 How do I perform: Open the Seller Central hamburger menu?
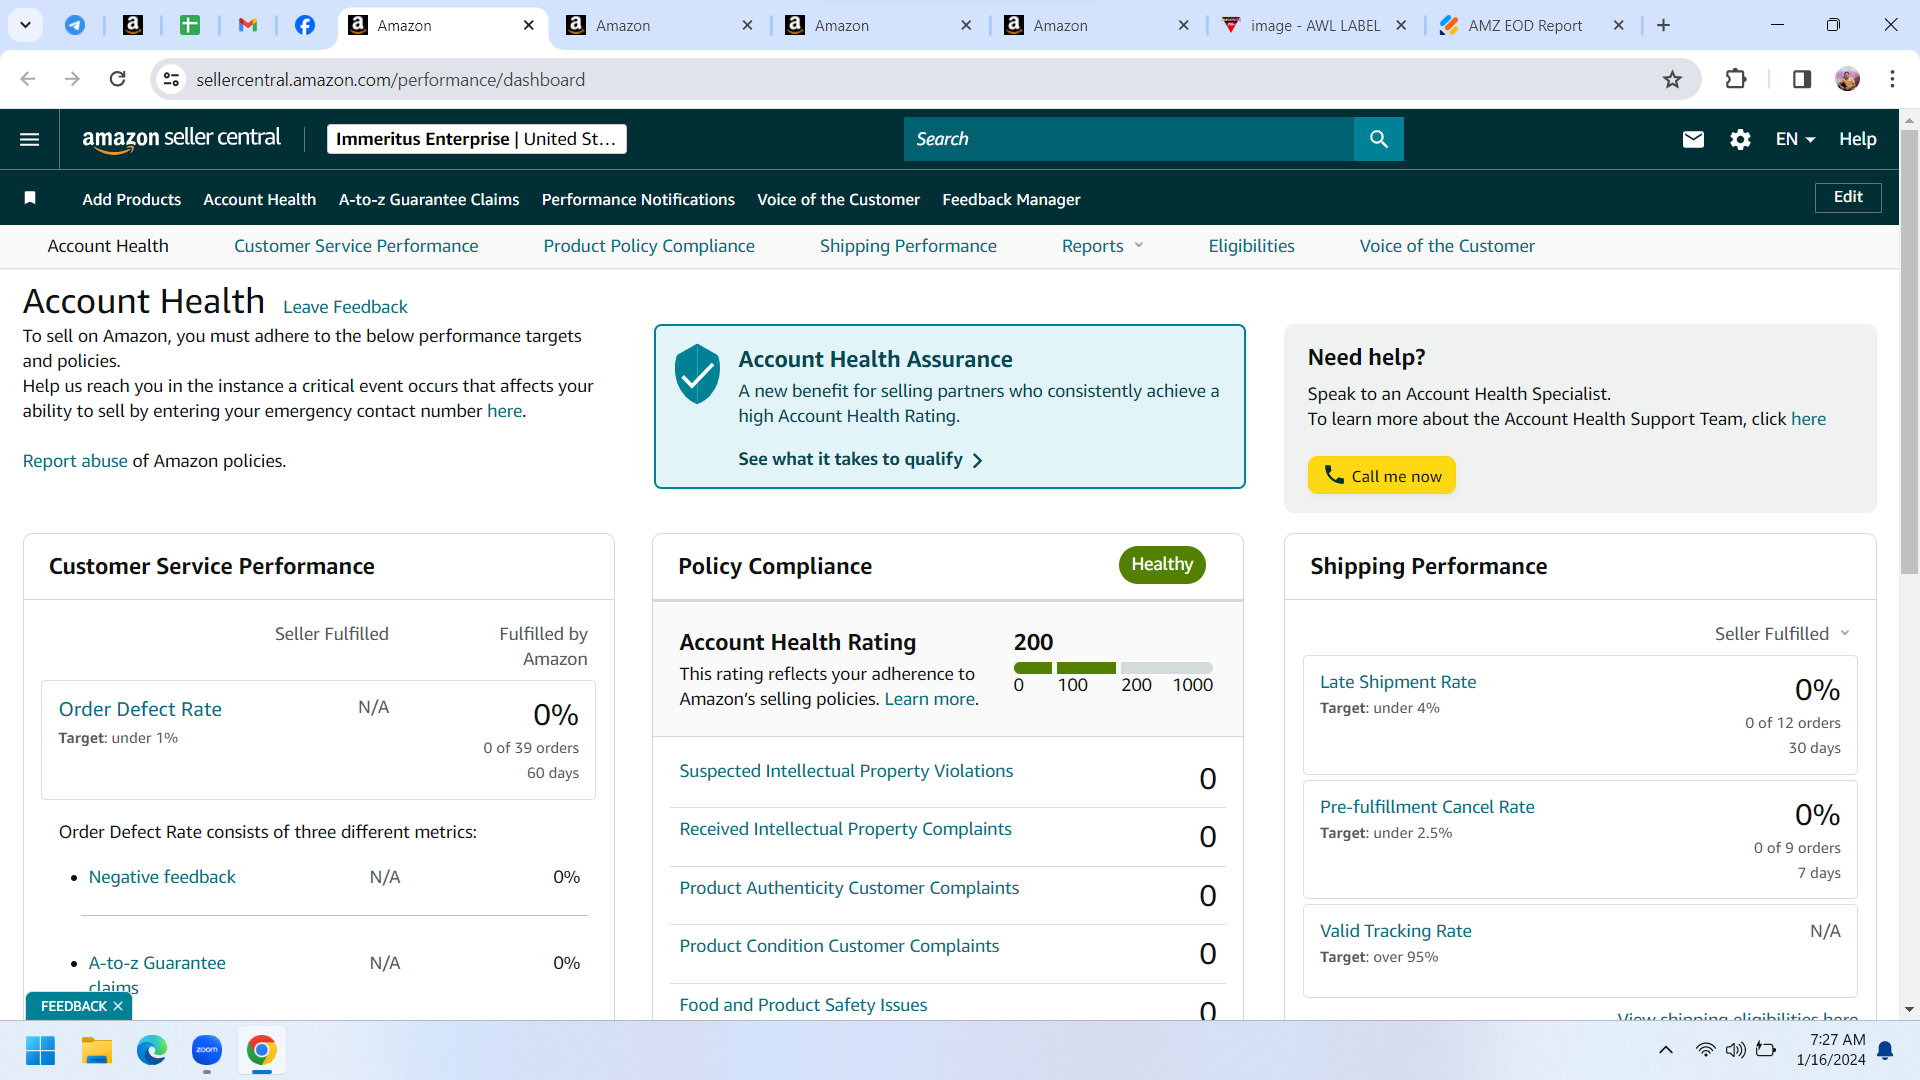pyautogui.click(x=30, y=139)
